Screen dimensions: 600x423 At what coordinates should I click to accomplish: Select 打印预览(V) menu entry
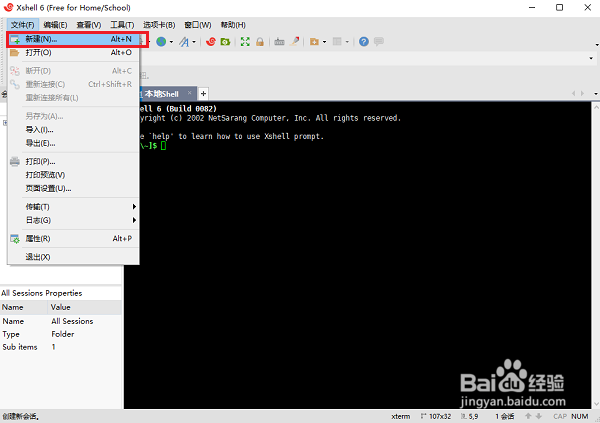click(x=73, y=175)
